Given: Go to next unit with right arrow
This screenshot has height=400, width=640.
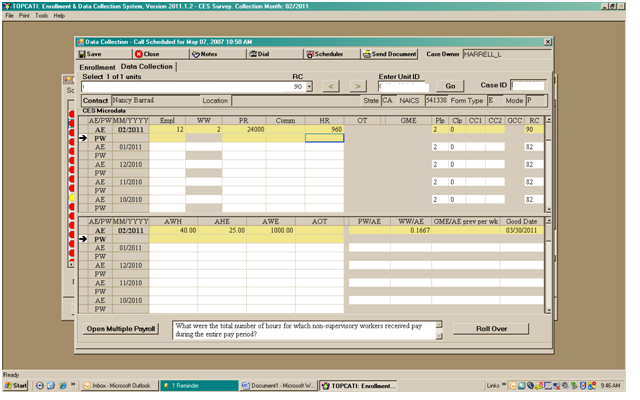Looking at the screenshot, I should pyautogui.click(x=358, y=86).
